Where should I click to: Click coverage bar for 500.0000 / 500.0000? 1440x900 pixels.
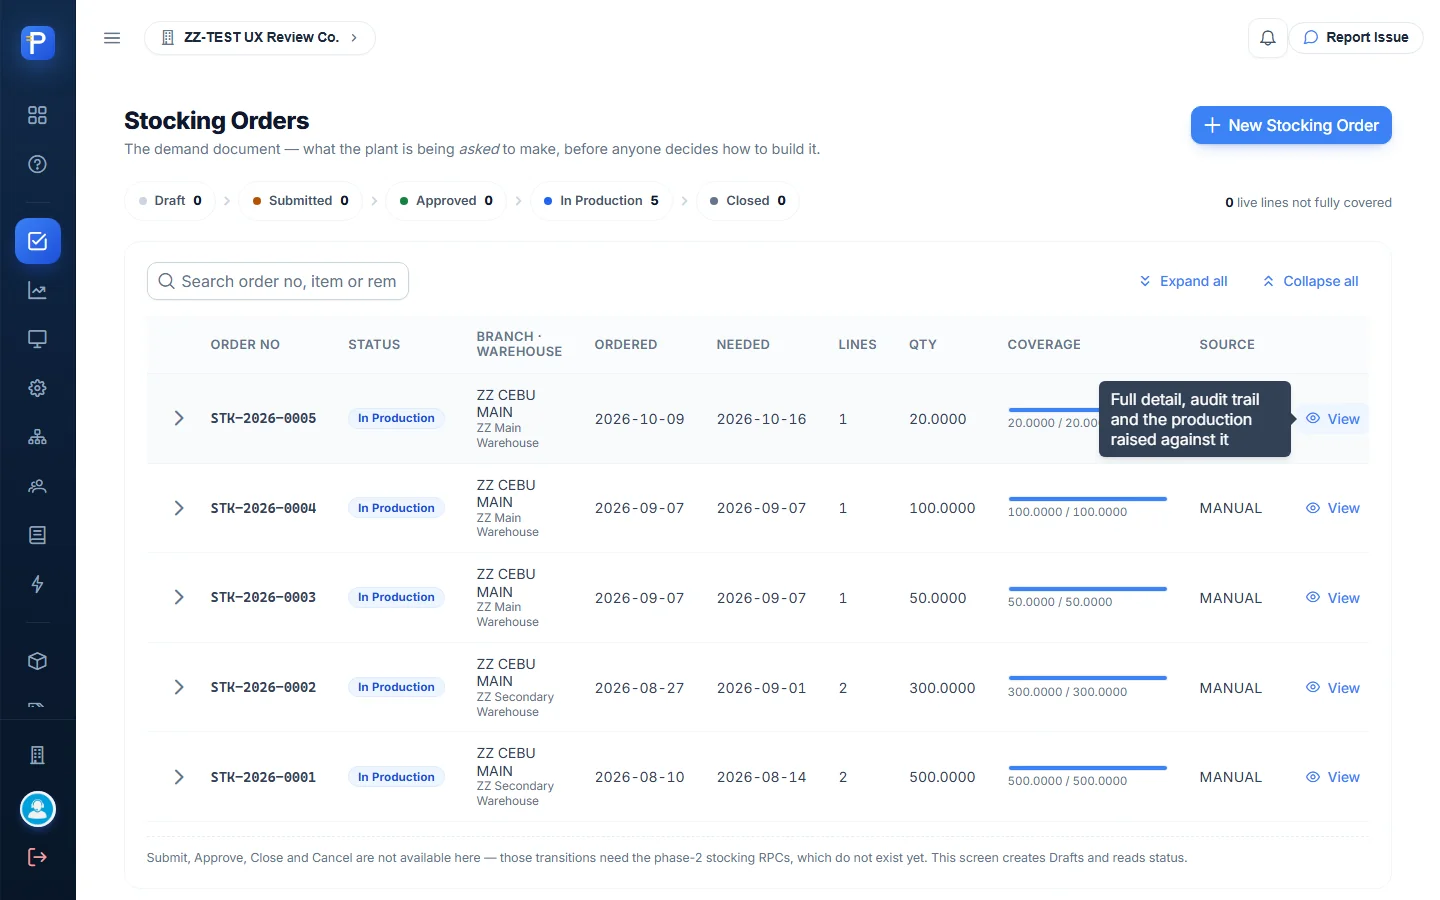coord(1087,768)
